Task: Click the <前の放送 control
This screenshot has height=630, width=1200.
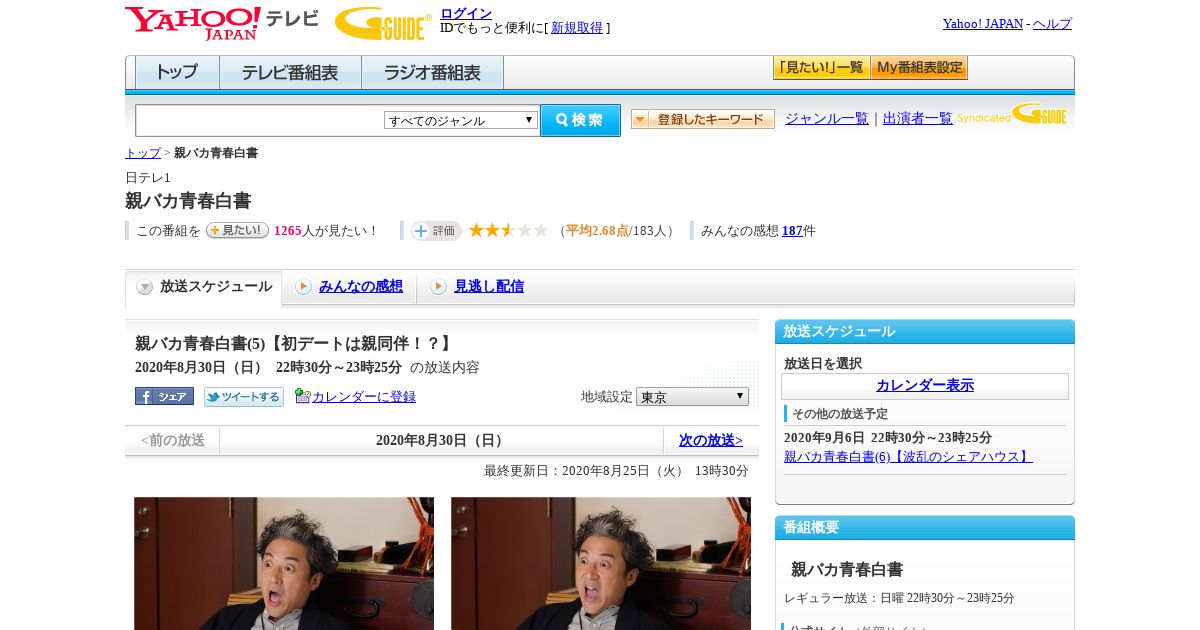Action: pos(173,440)
